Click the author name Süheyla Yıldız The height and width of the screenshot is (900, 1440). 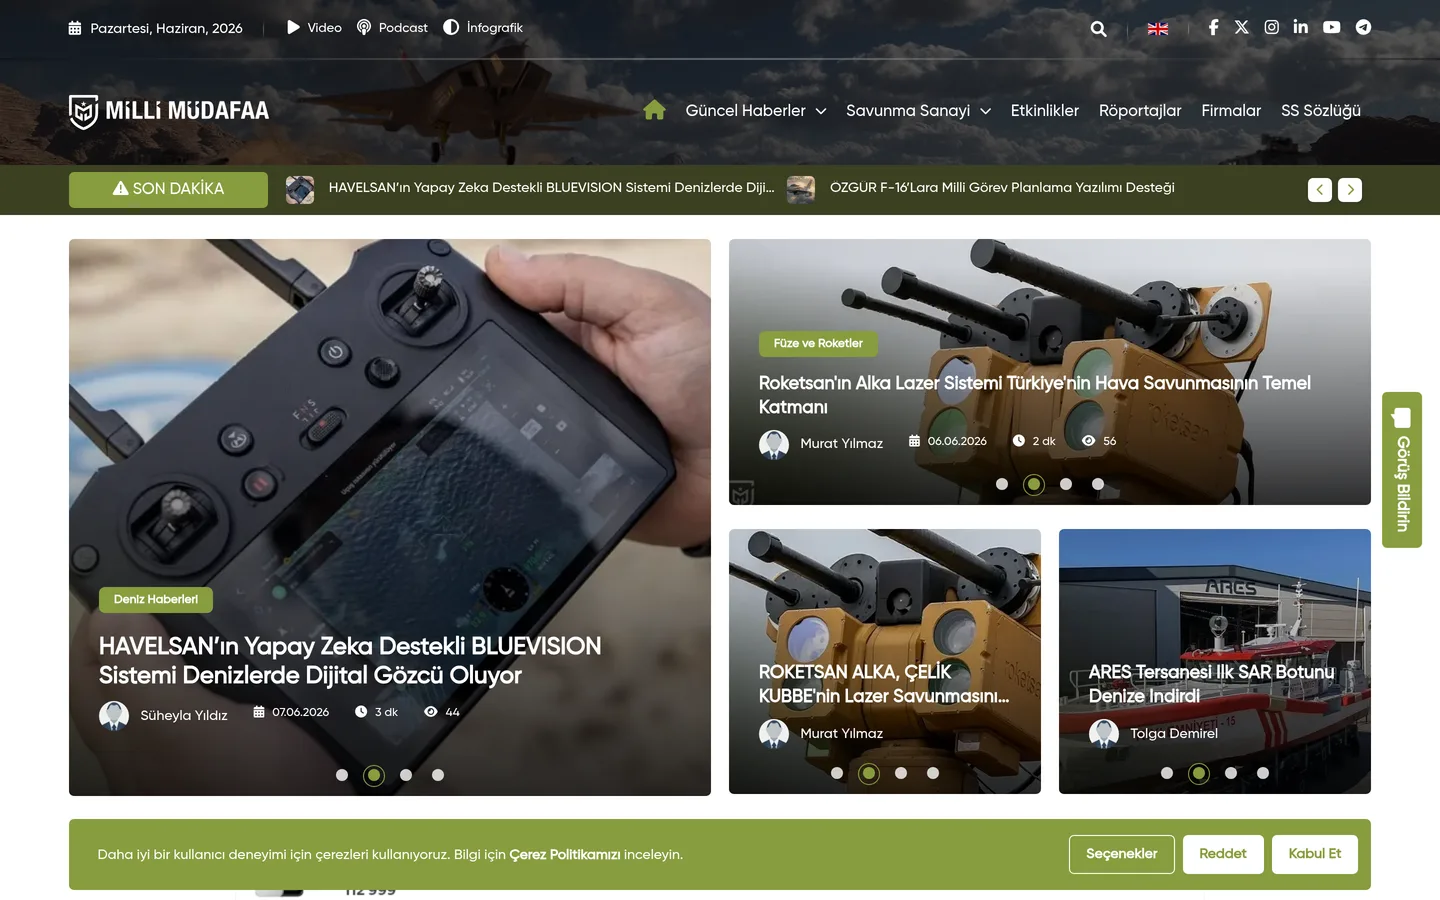184,716
